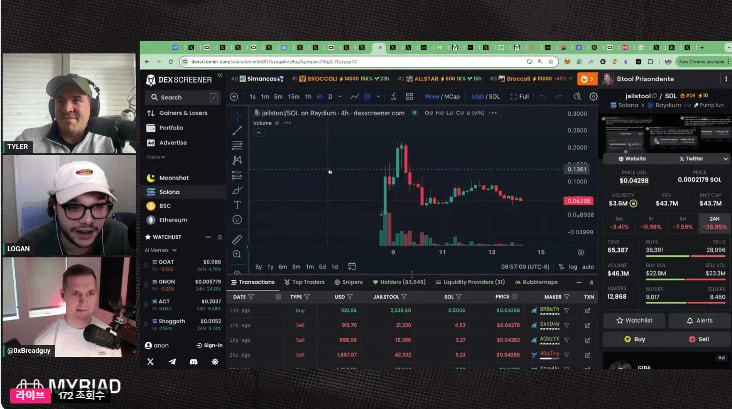Image resolution: width=732 pixels, height=409 pixels.
Task: Click the undo arrow in the chart toolbar
Action: tap(542, 97)
